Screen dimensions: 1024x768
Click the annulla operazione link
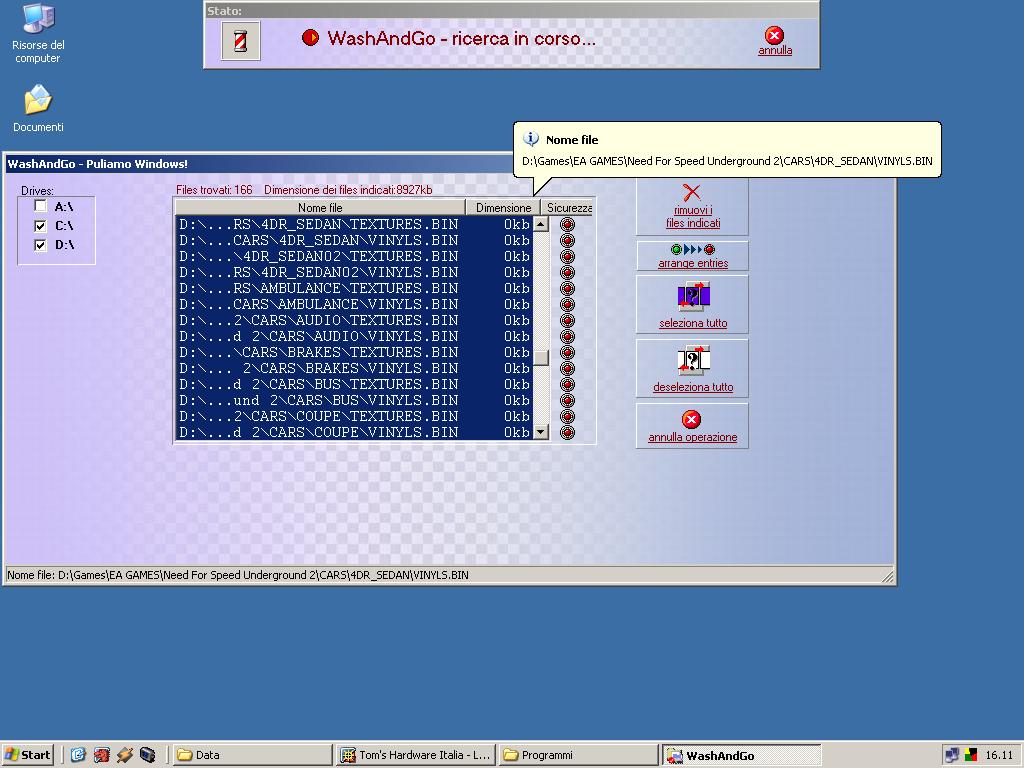tap(692, 438)
